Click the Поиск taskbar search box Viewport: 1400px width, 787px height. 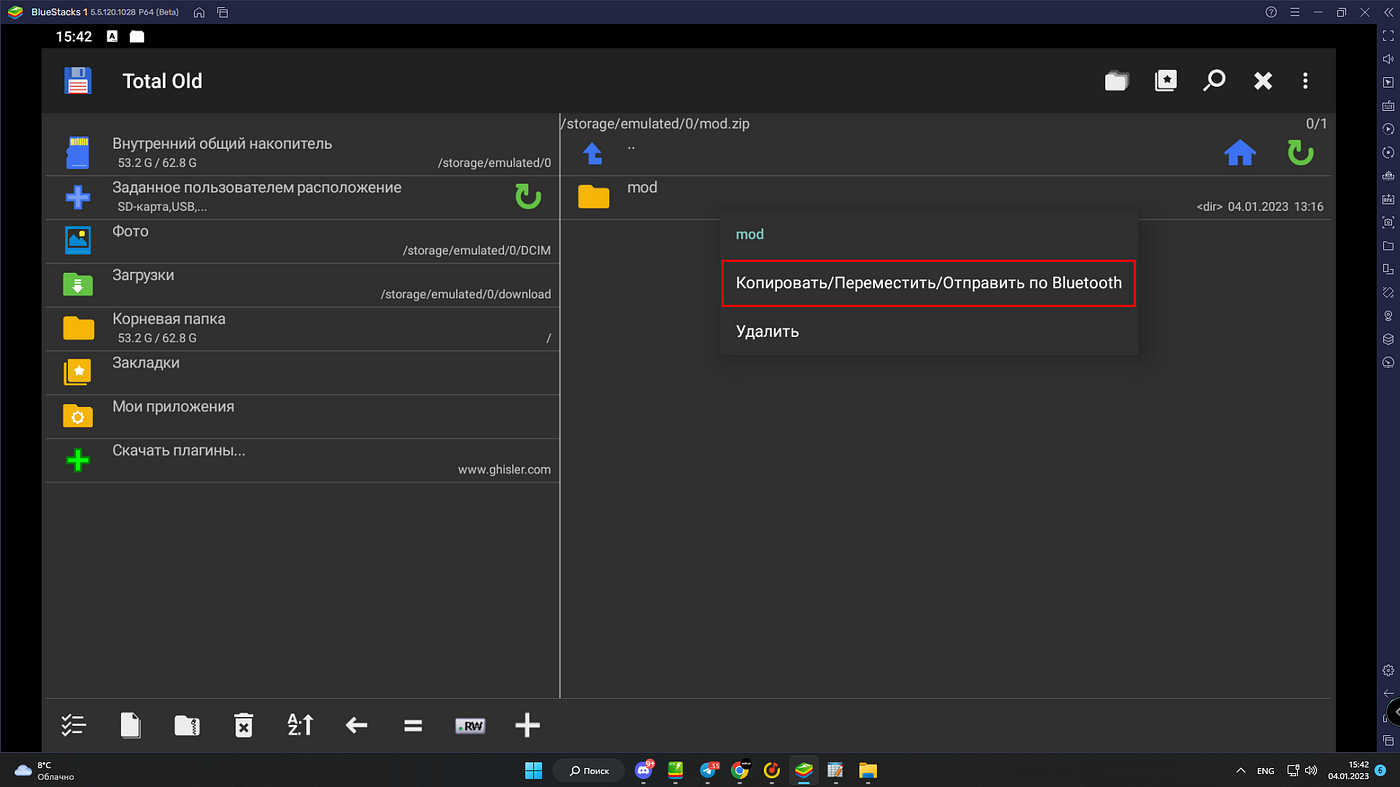tap(590, 770)
